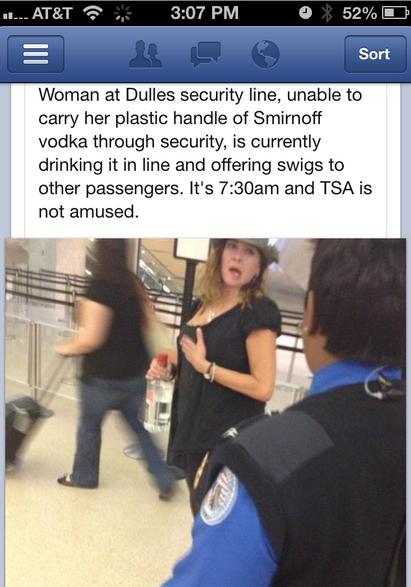Screen dimensions: 411x587
Task: Tap the 52% battery percentage
Action: (x=359, y=13)
